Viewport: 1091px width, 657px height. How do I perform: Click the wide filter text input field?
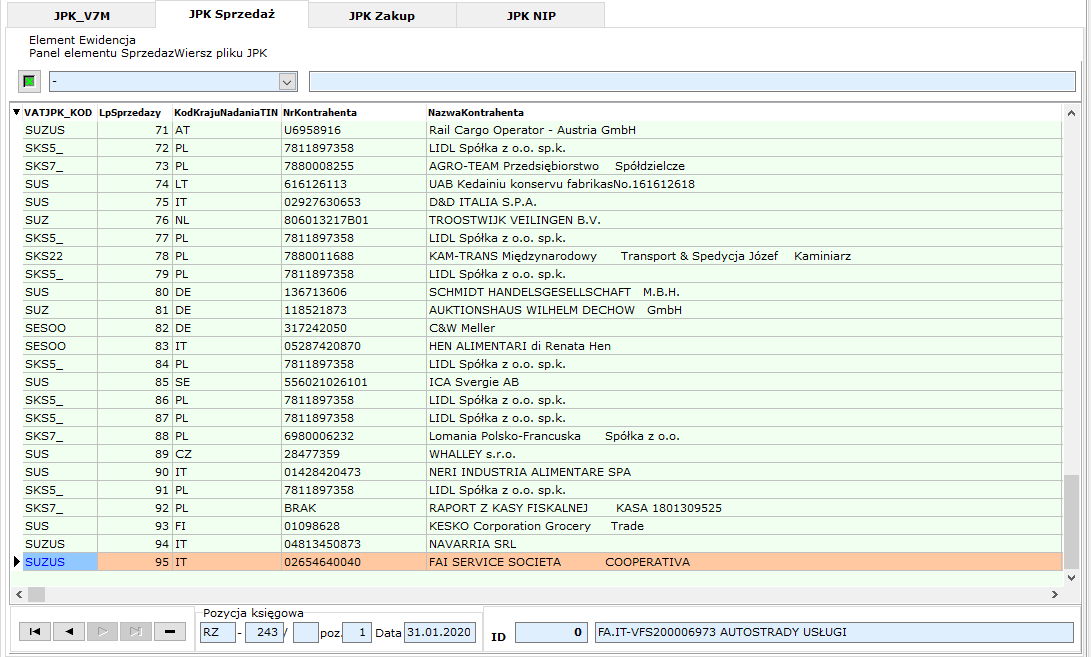click(x=692, y=81)
